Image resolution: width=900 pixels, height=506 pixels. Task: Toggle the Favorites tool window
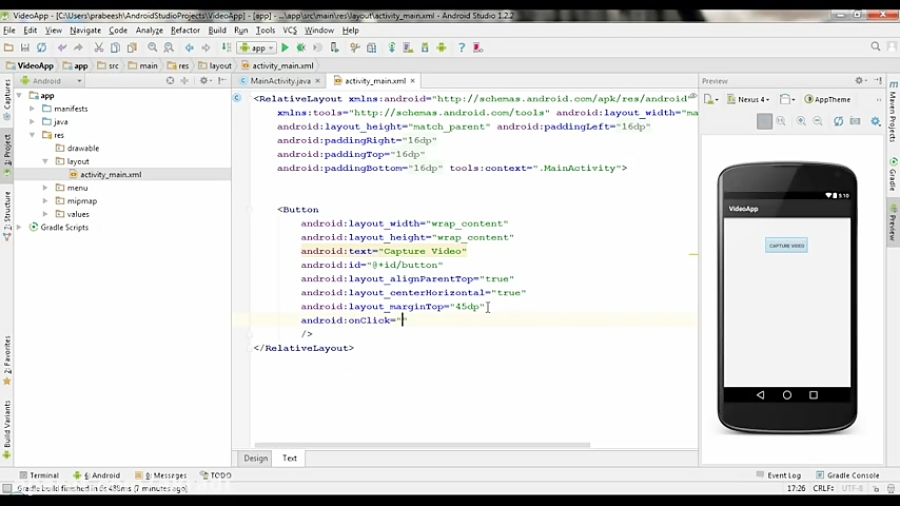pyautogui.click(x=7, y=360)
